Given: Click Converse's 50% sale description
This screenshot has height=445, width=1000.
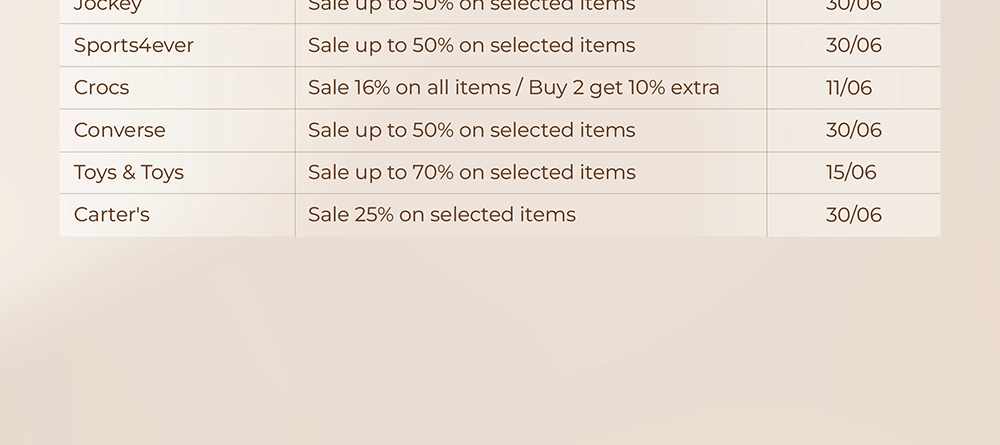Looking at the screenshot, I should point(471,130).
